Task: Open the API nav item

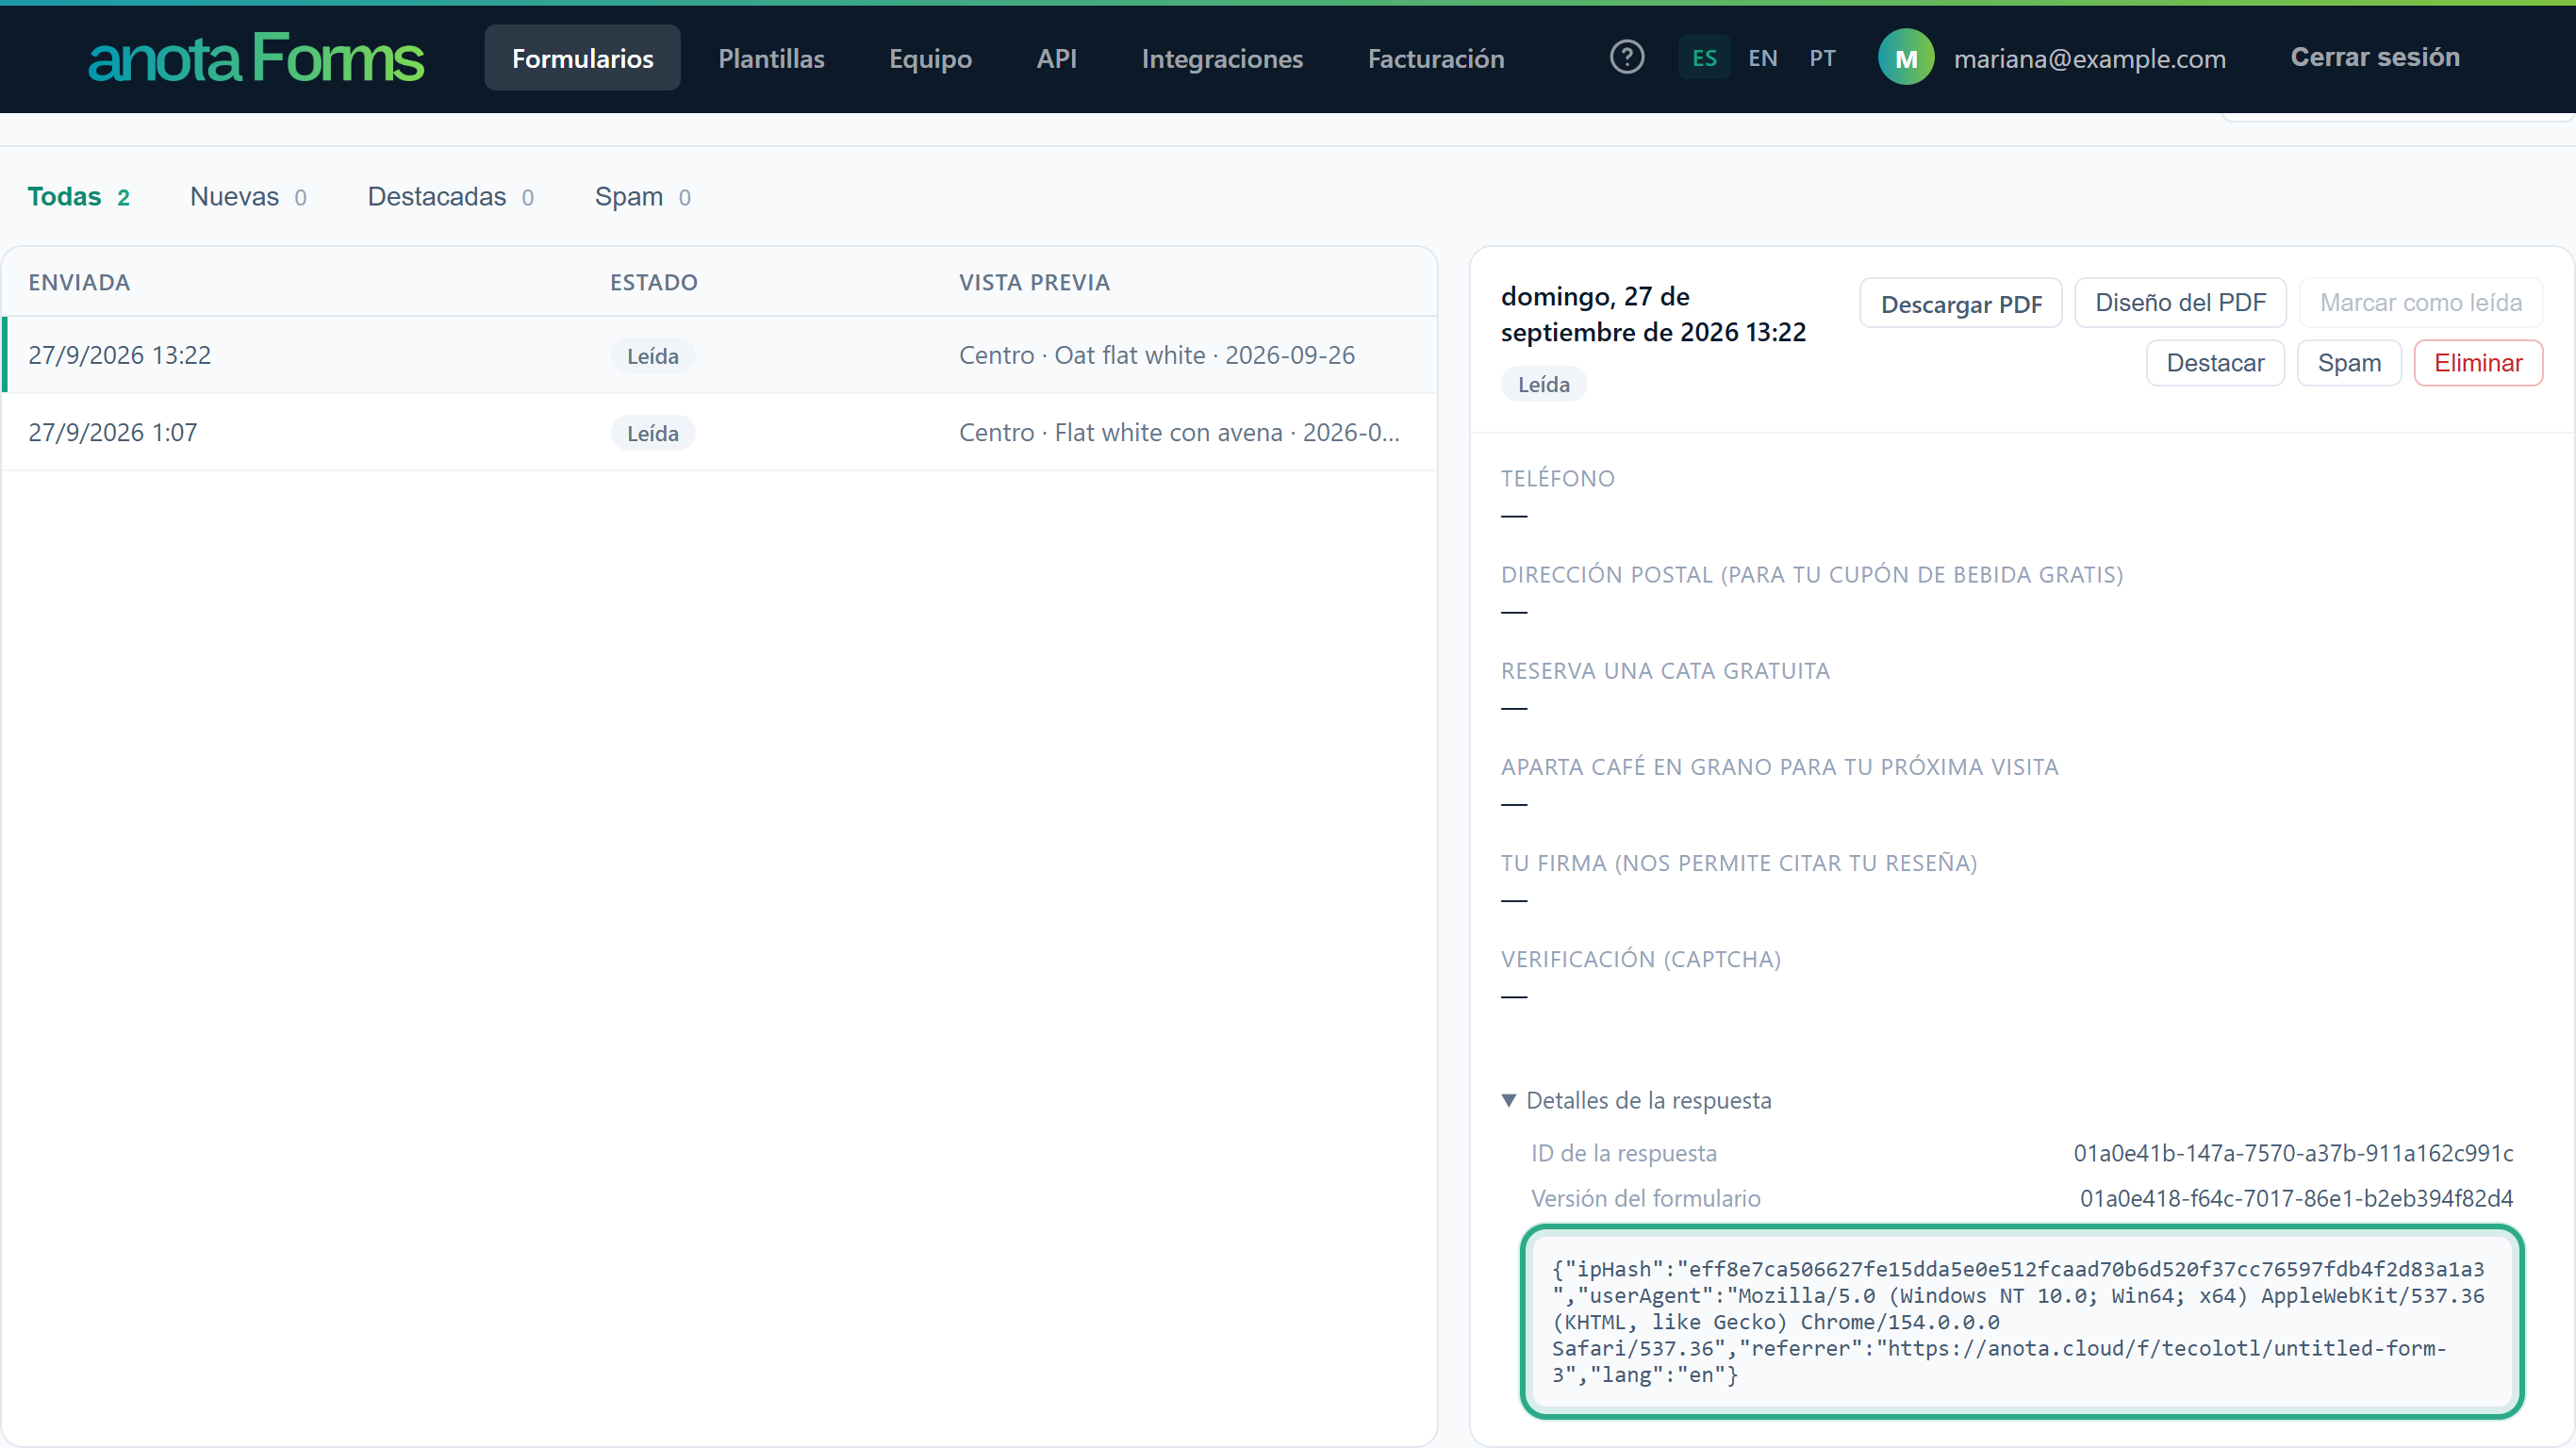Action: [x=1056, y=58]
